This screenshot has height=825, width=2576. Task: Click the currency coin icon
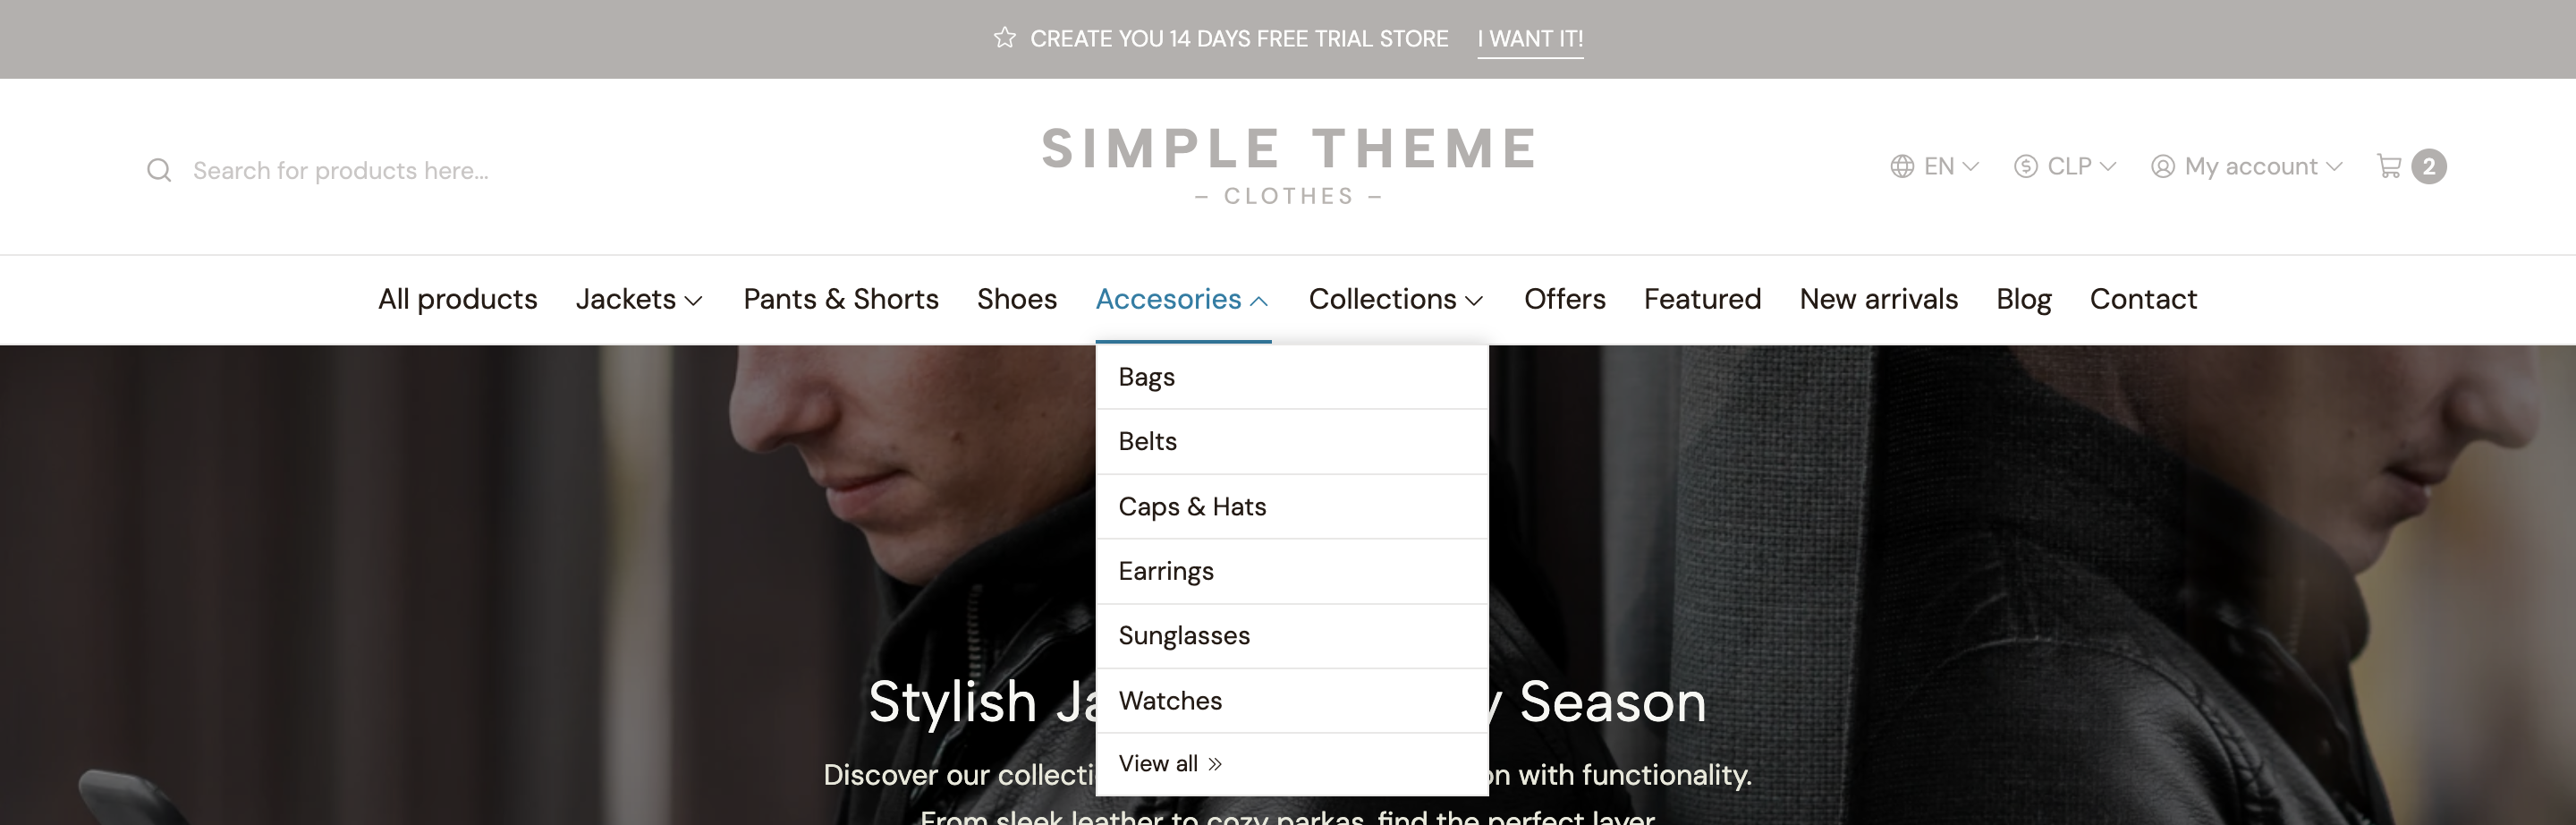(x=2025, y=167)
